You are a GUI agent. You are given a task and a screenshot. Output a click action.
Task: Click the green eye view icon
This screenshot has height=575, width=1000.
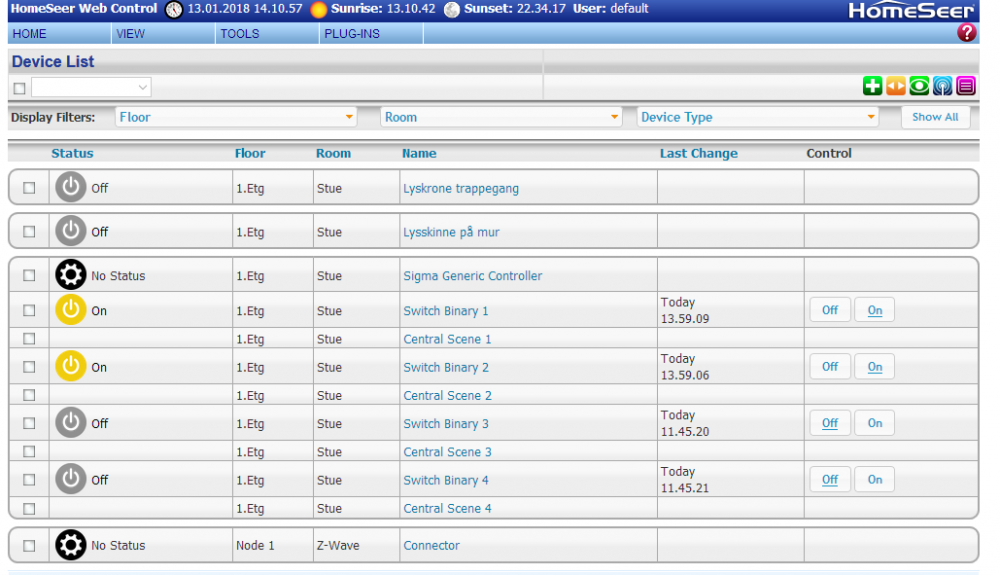point(919,87)
